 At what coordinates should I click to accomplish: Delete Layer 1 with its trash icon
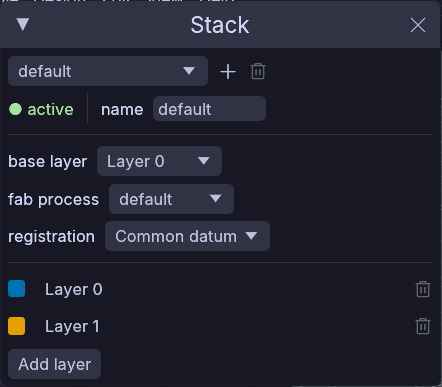423,326
